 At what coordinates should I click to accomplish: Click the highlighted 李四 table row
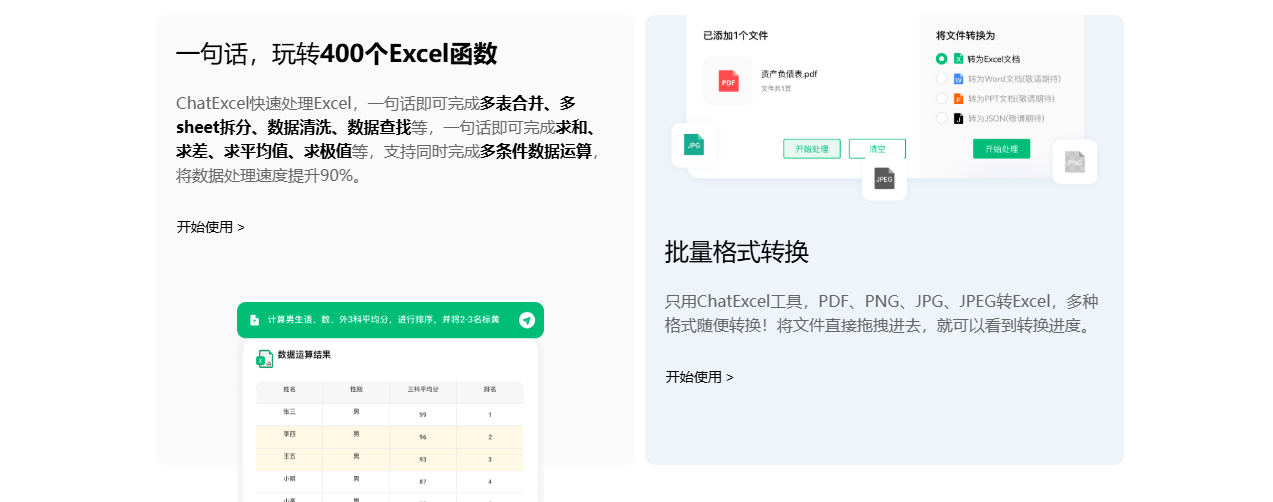(389, 436)
